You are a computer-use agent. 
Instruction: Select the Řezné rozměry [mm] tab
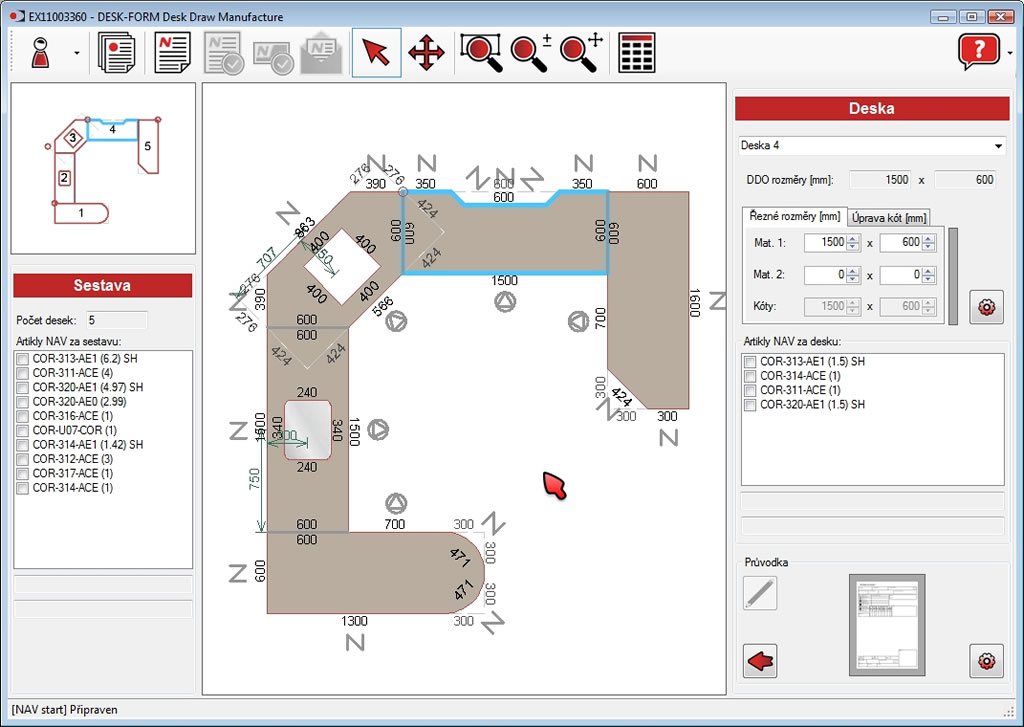pyautogui.click(x=796, y=216)
